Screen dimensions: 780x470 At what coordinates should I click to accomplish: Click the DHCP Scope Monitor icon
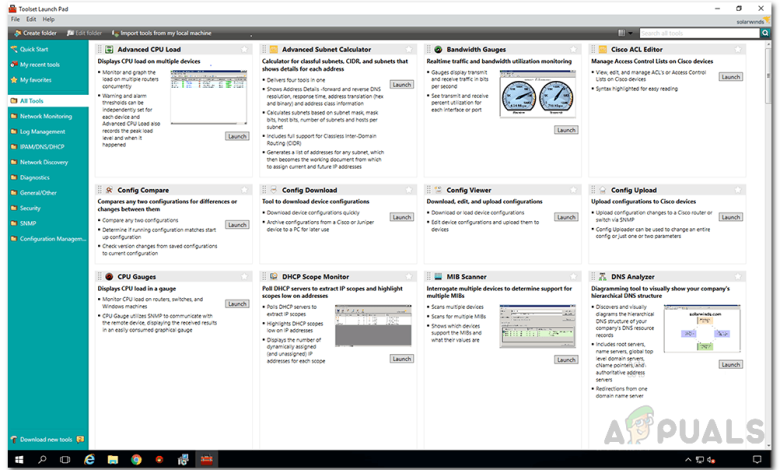coord(274,277)
